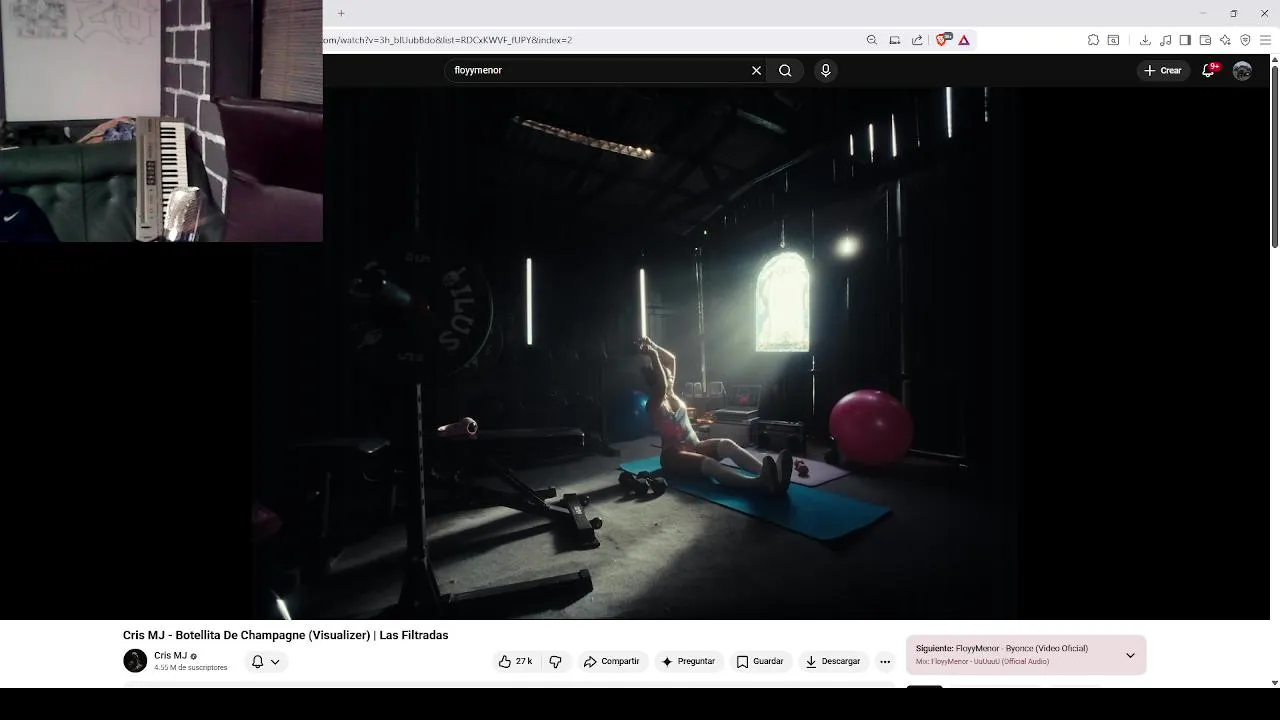1280x720 pixels.
Task: Click the page vertical scrollbar thumb
Action: pos(1275,155)
